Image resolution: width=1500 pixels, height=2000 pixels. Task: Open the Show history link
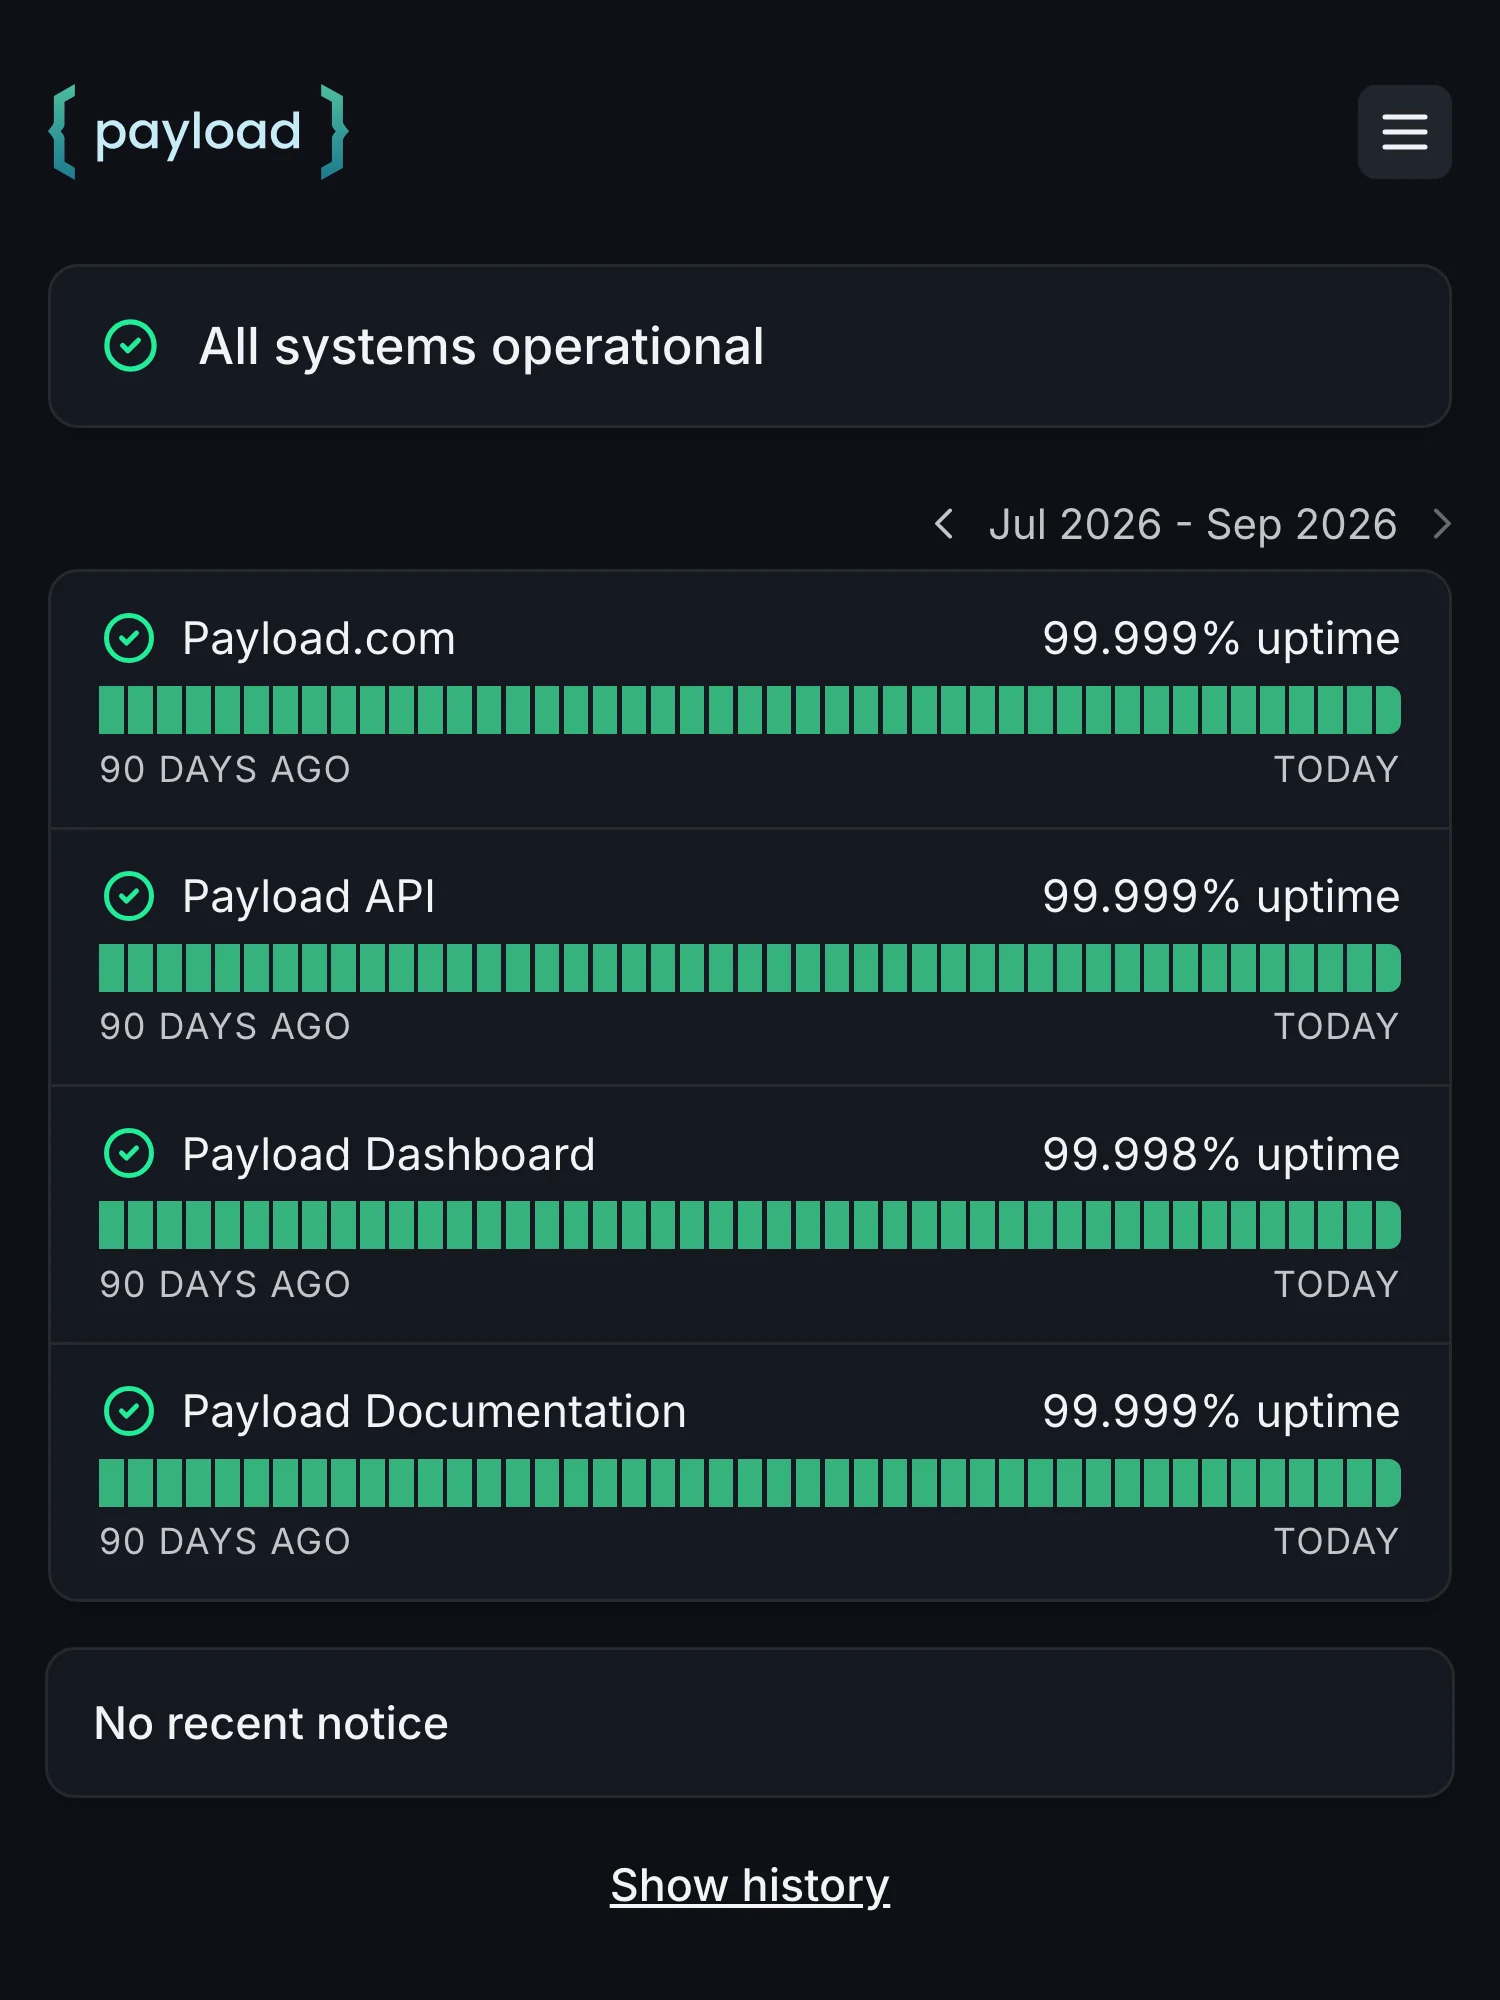[x=750, y=1886]
